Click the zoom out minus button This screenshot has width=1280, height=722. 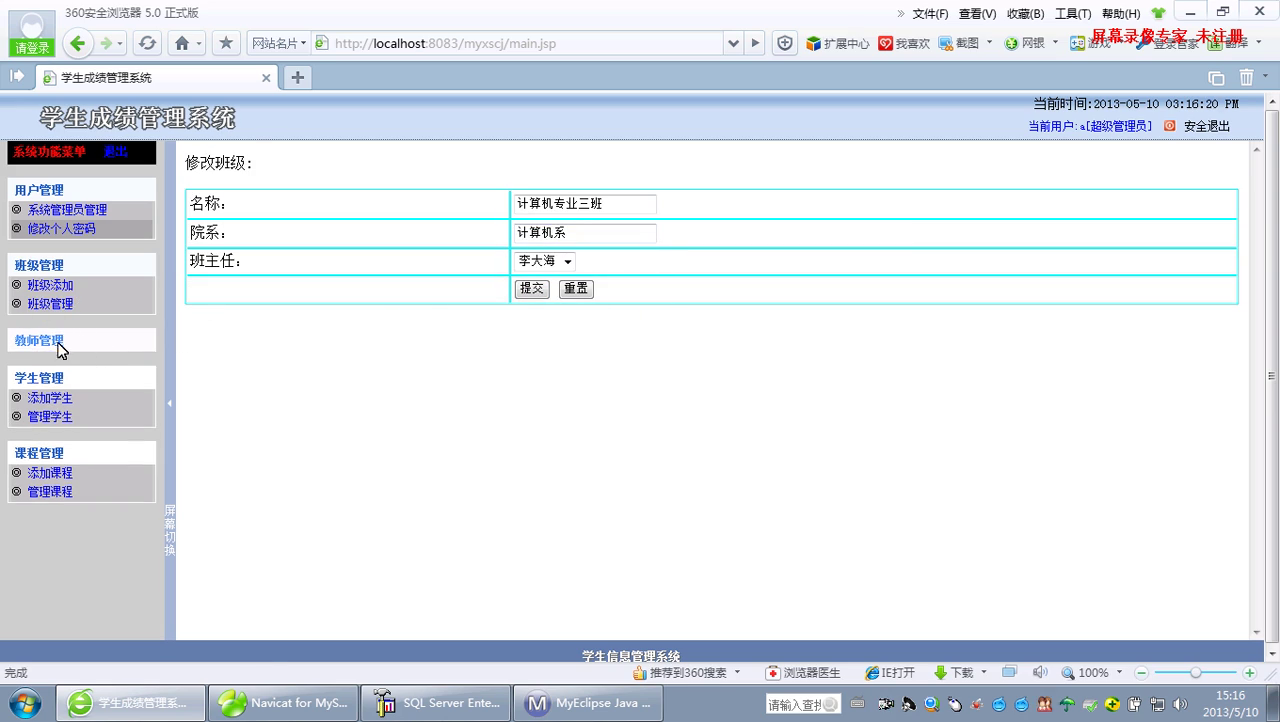(1142, 673)
